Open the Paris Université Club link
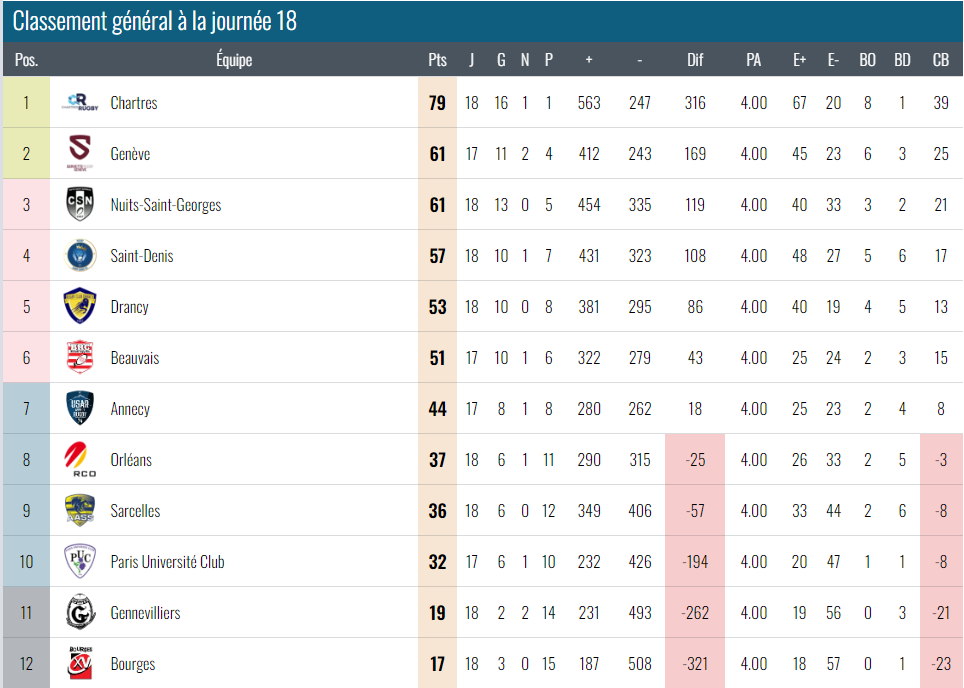The image size is (964, 688). (x=167, y=562)
